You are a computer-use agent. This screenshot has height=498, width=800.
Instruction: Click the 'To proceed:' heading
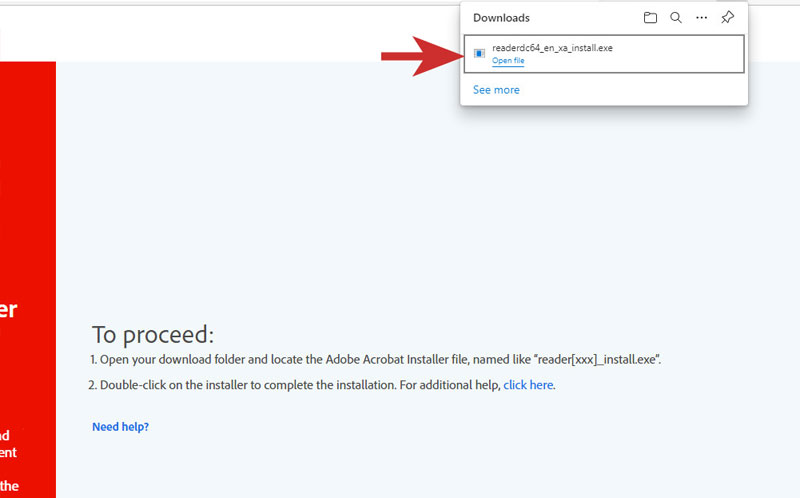tap(153, 335)
